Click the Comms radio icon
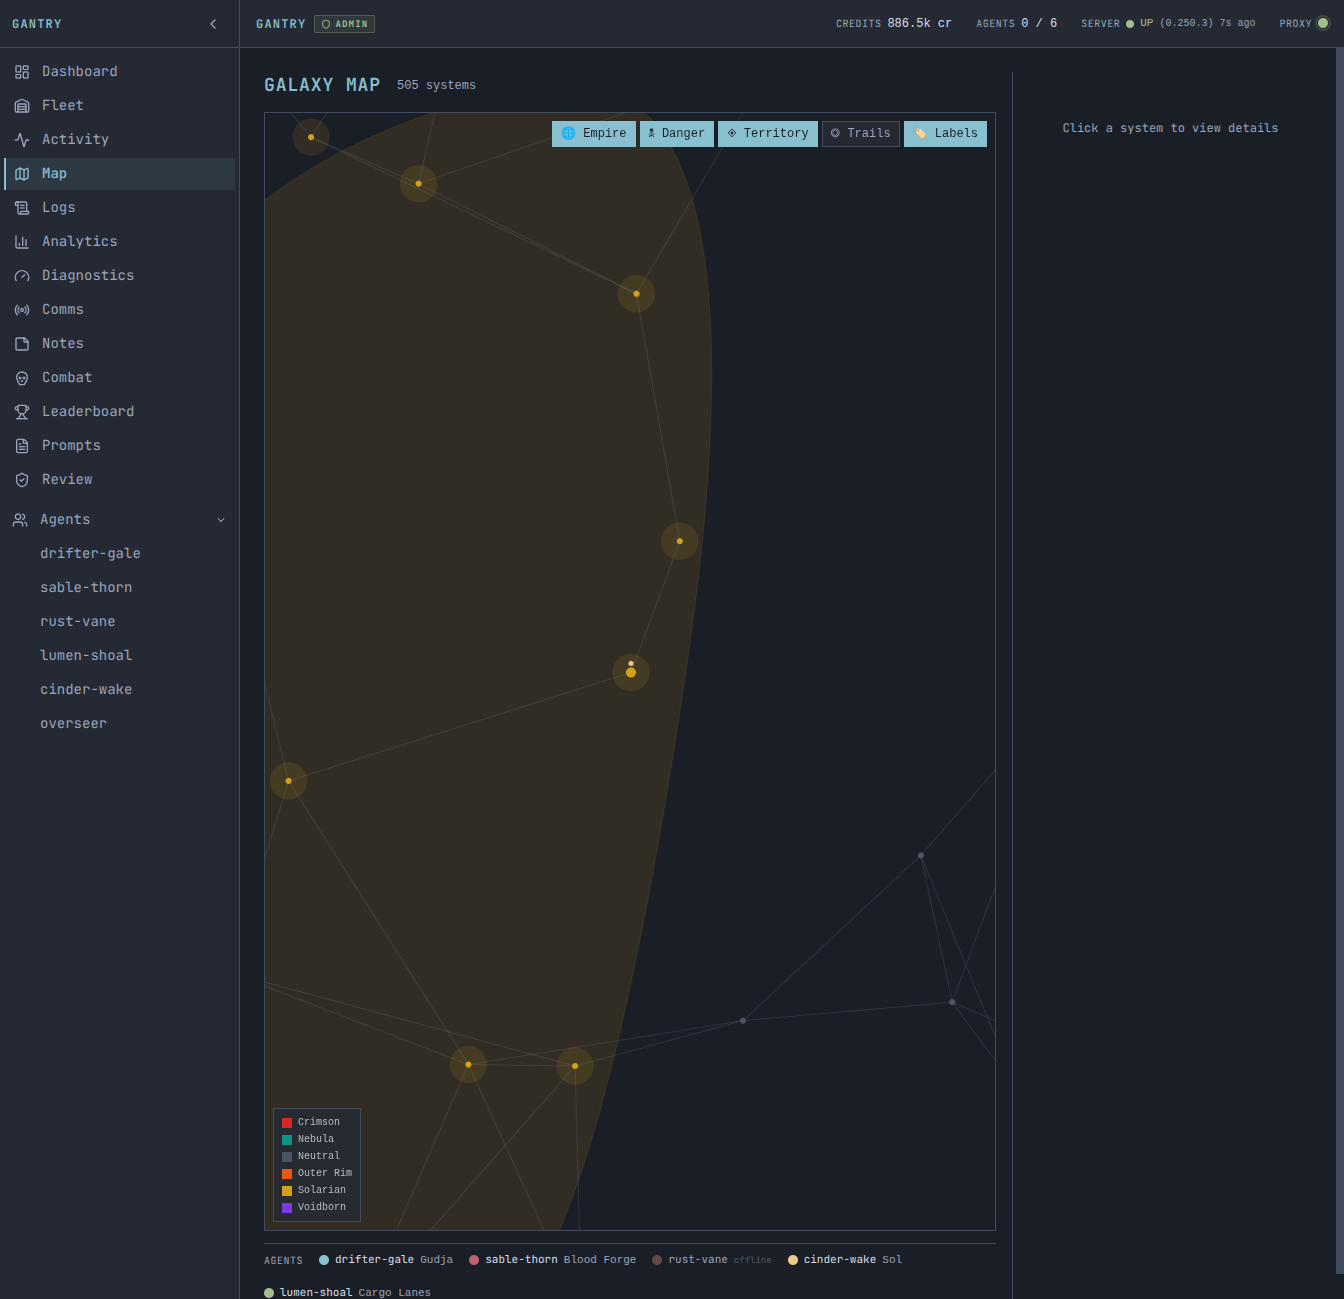 click(x=22, y=310)
